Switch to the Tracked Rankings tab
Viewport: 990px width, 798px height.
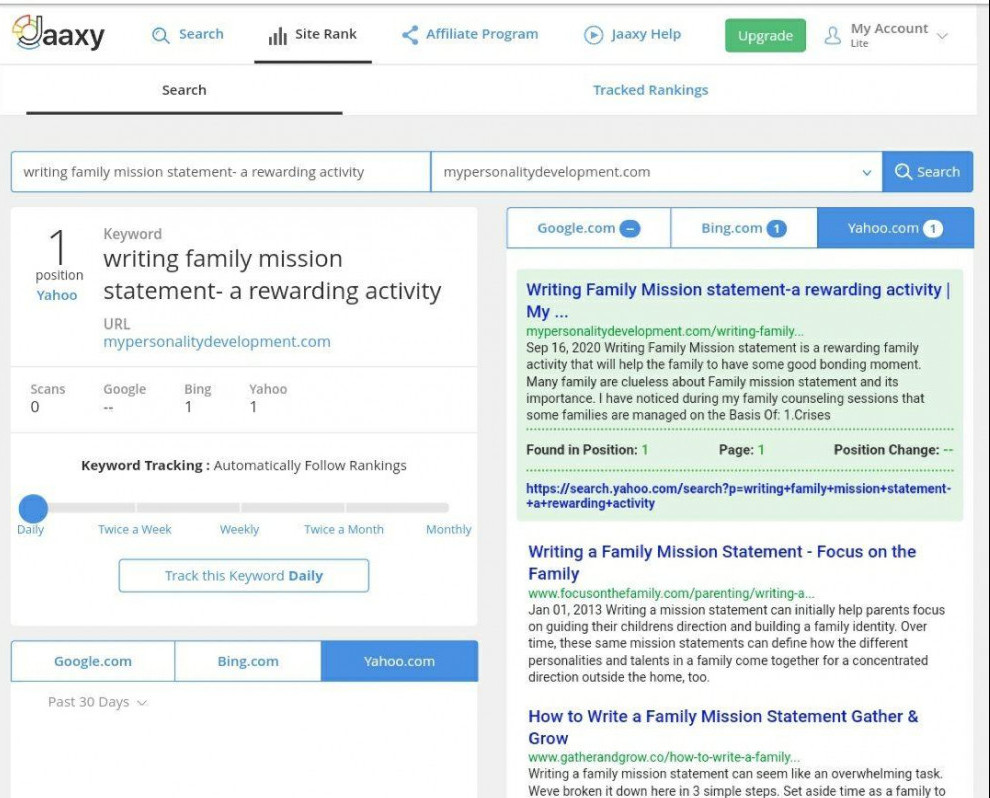[650, 90]
